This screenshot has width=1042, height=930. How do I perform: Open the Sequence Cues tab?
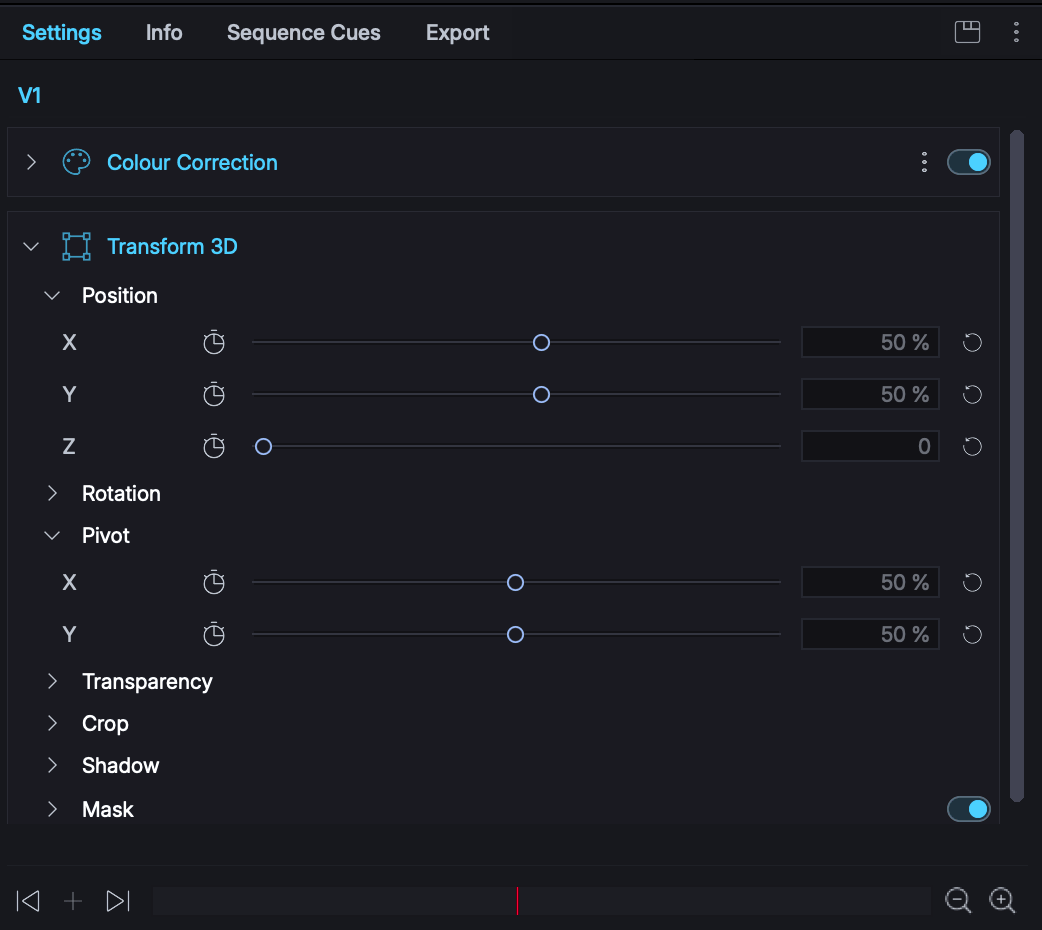pyautogui.click(x=304, y=33)
